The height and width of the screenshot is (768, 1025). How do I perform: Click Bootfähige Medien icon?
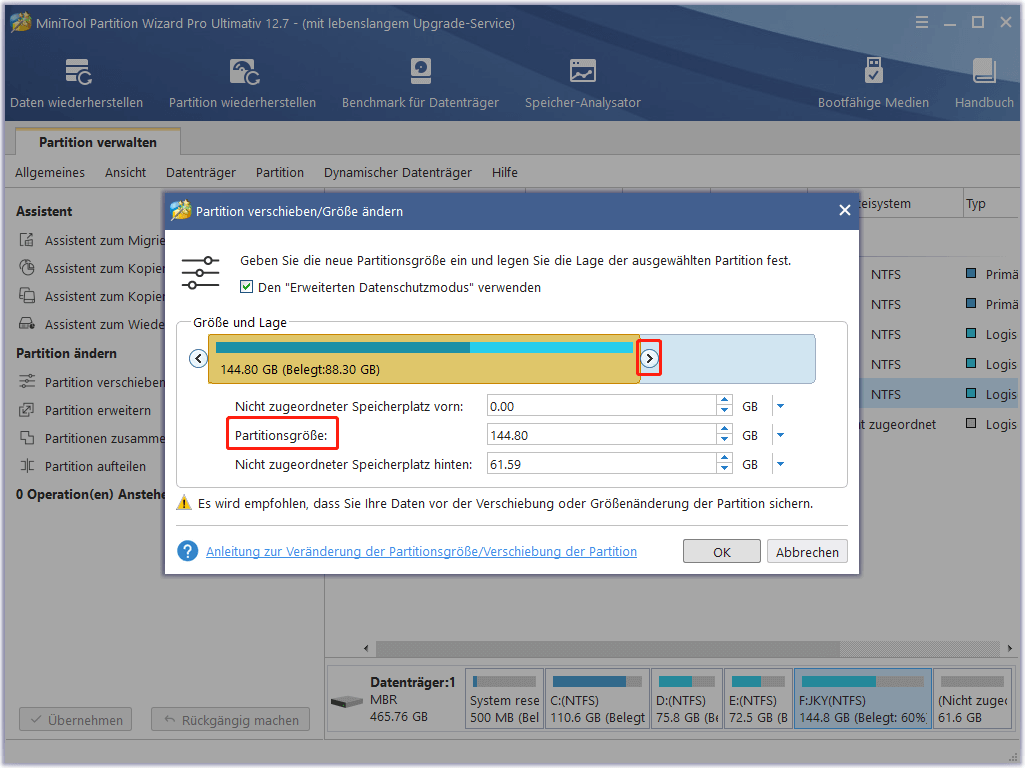pos(873,71)
